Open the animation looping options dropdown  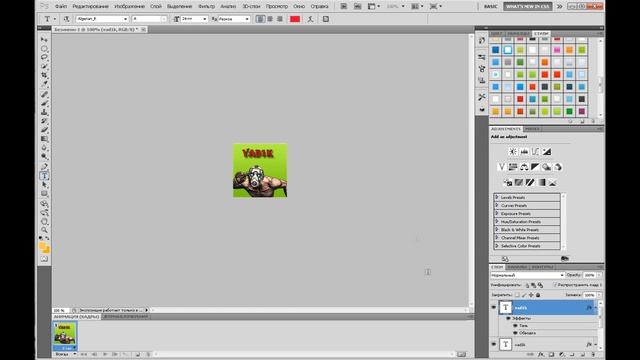tap(65, 354)
